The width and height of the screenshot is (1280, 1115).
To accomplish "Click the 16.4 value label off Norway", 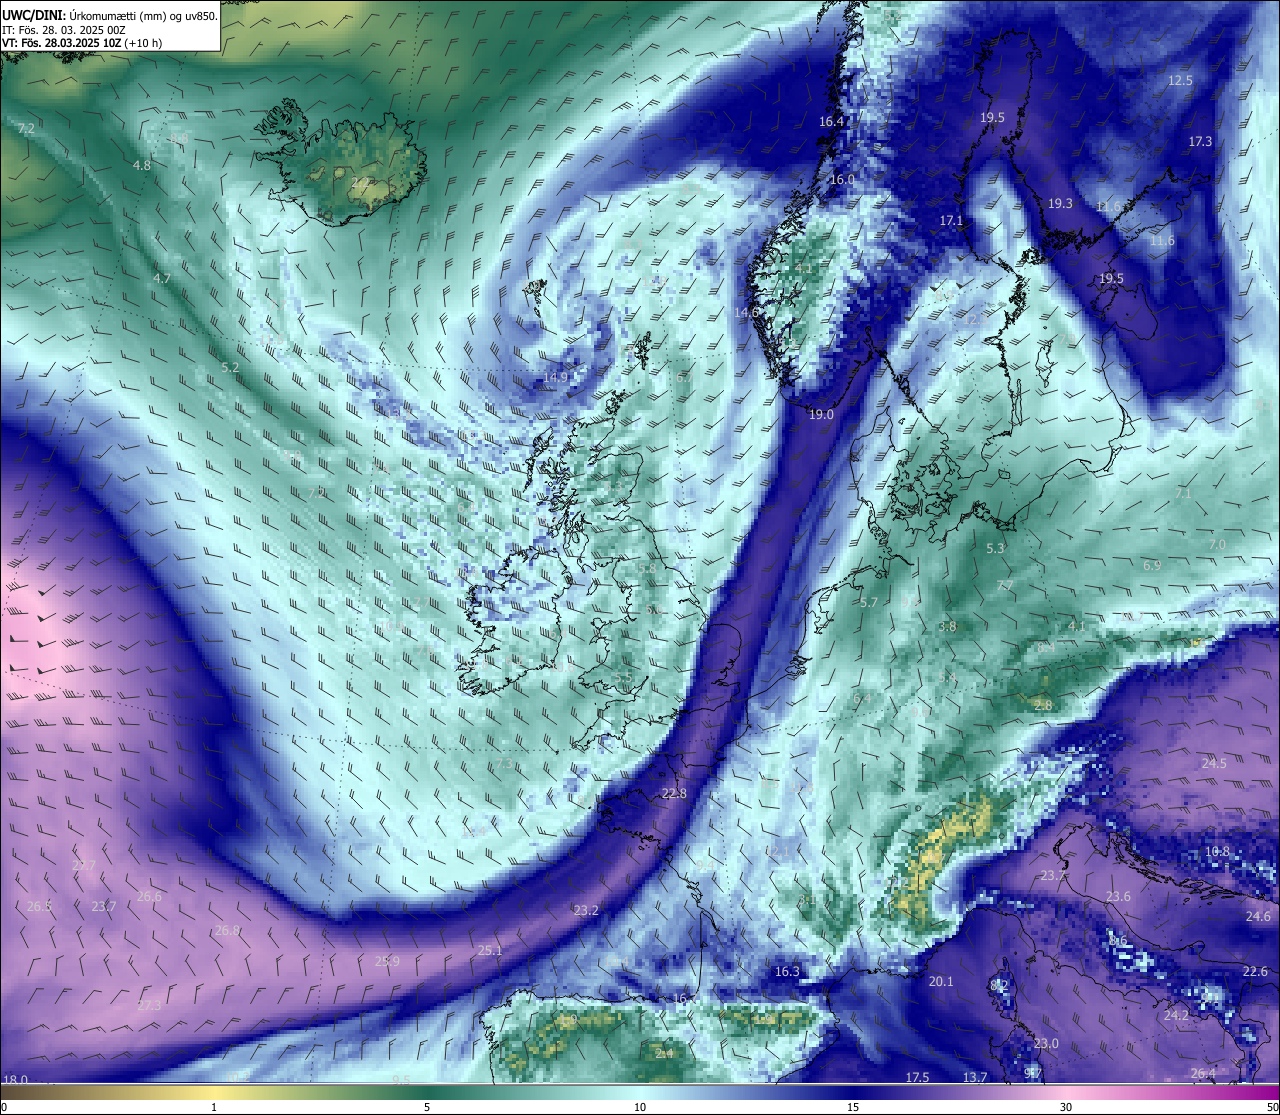I will tap(831, 122).
